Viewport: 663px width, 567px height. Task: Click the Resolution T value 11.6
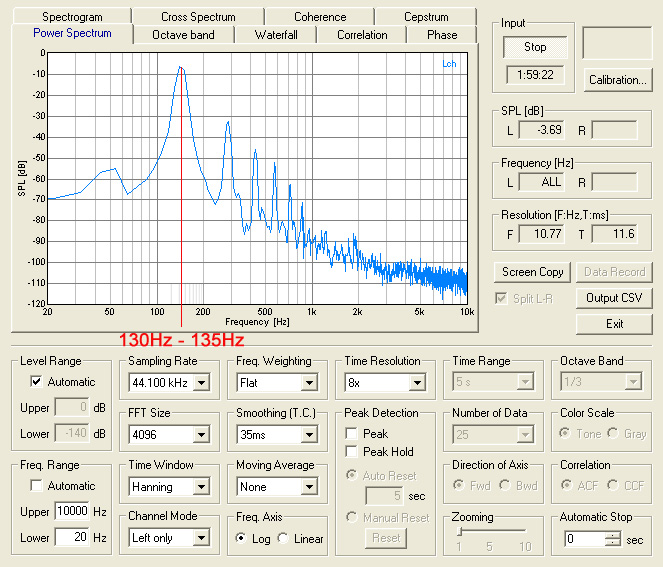[614, 234]
